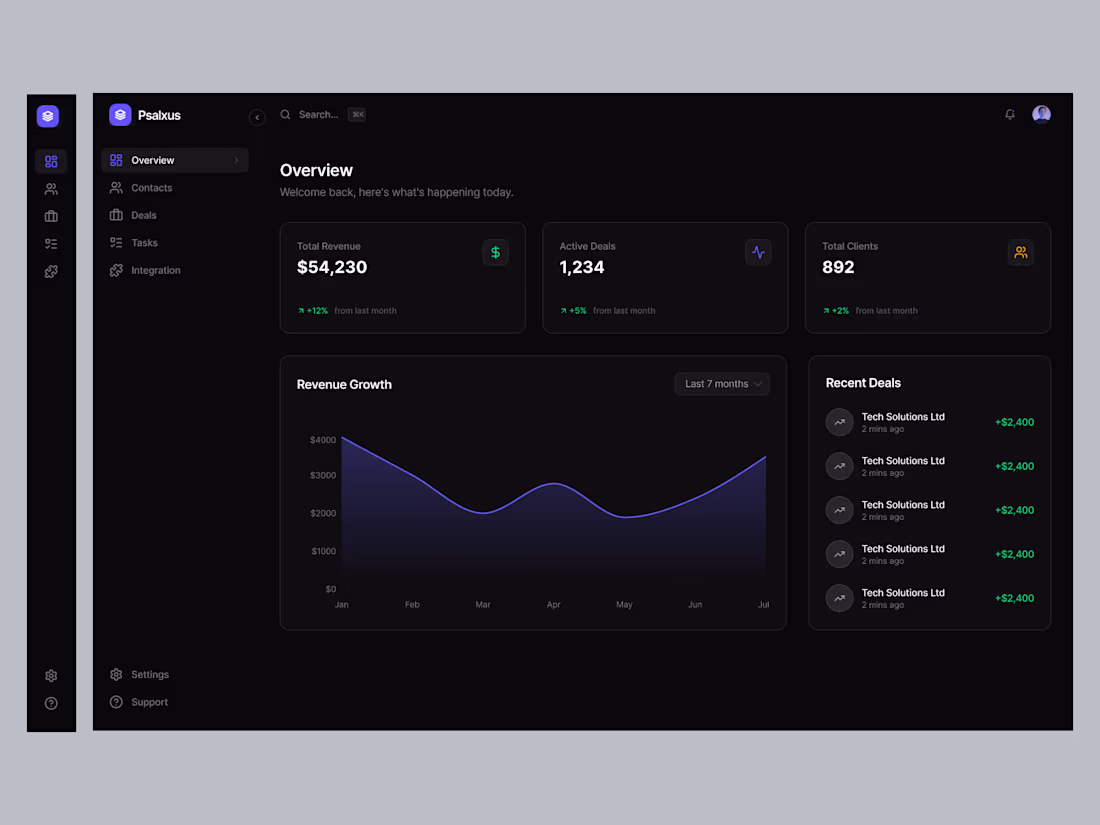Click the Psalxus logo icon
This screenshot has width=1100, height=825.
[120, 115]
